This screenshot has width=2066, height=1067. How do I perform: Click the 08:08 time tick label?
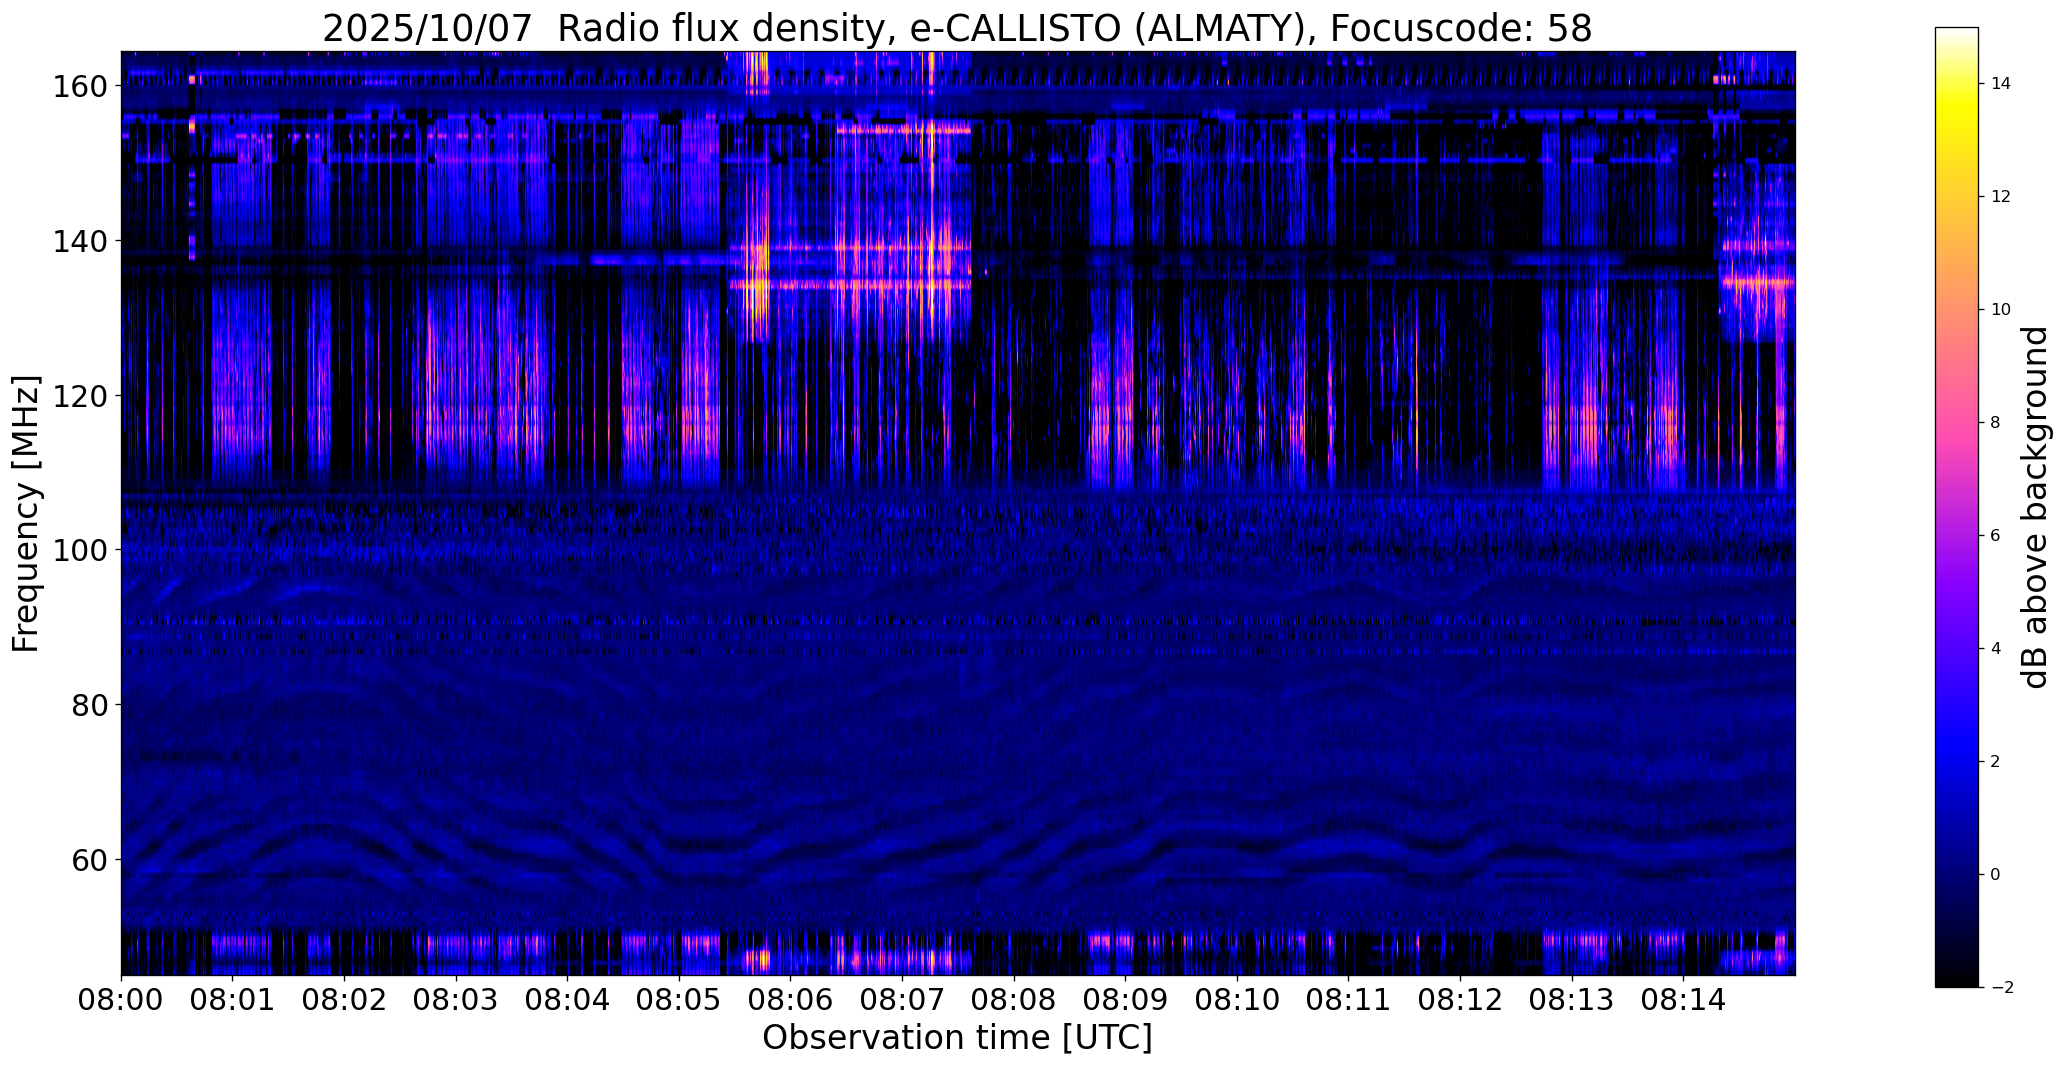click(1014, 1000)
